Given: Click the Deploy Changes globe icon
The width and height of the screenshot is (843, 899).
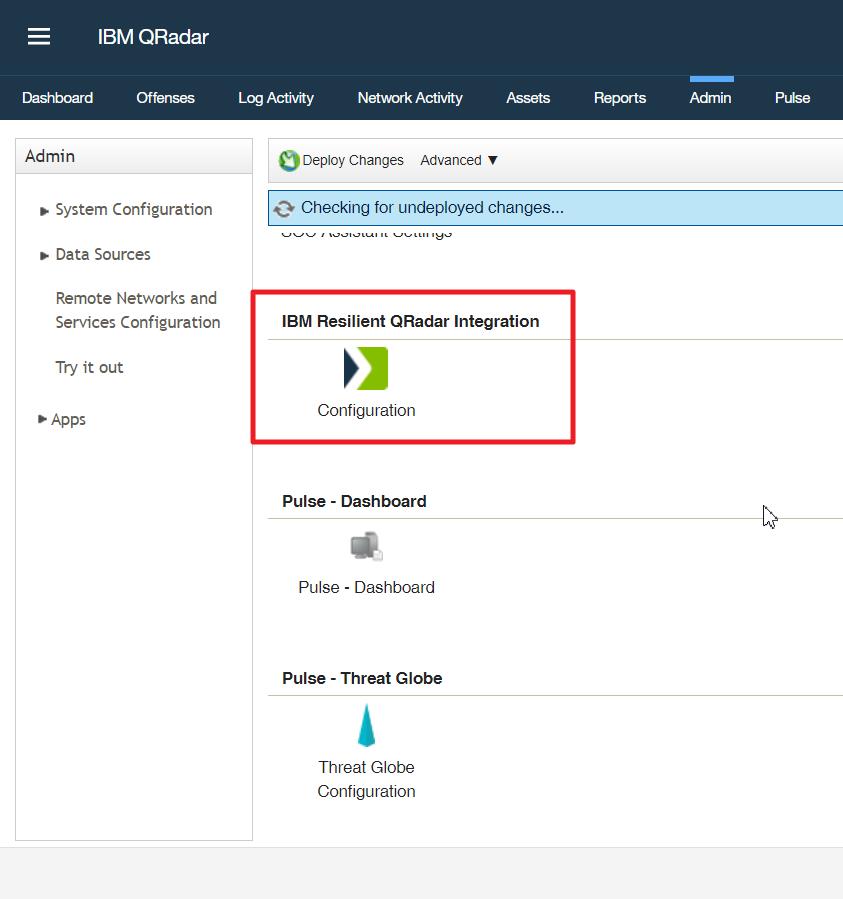Looking at the screenshot, I should [290, 159].
